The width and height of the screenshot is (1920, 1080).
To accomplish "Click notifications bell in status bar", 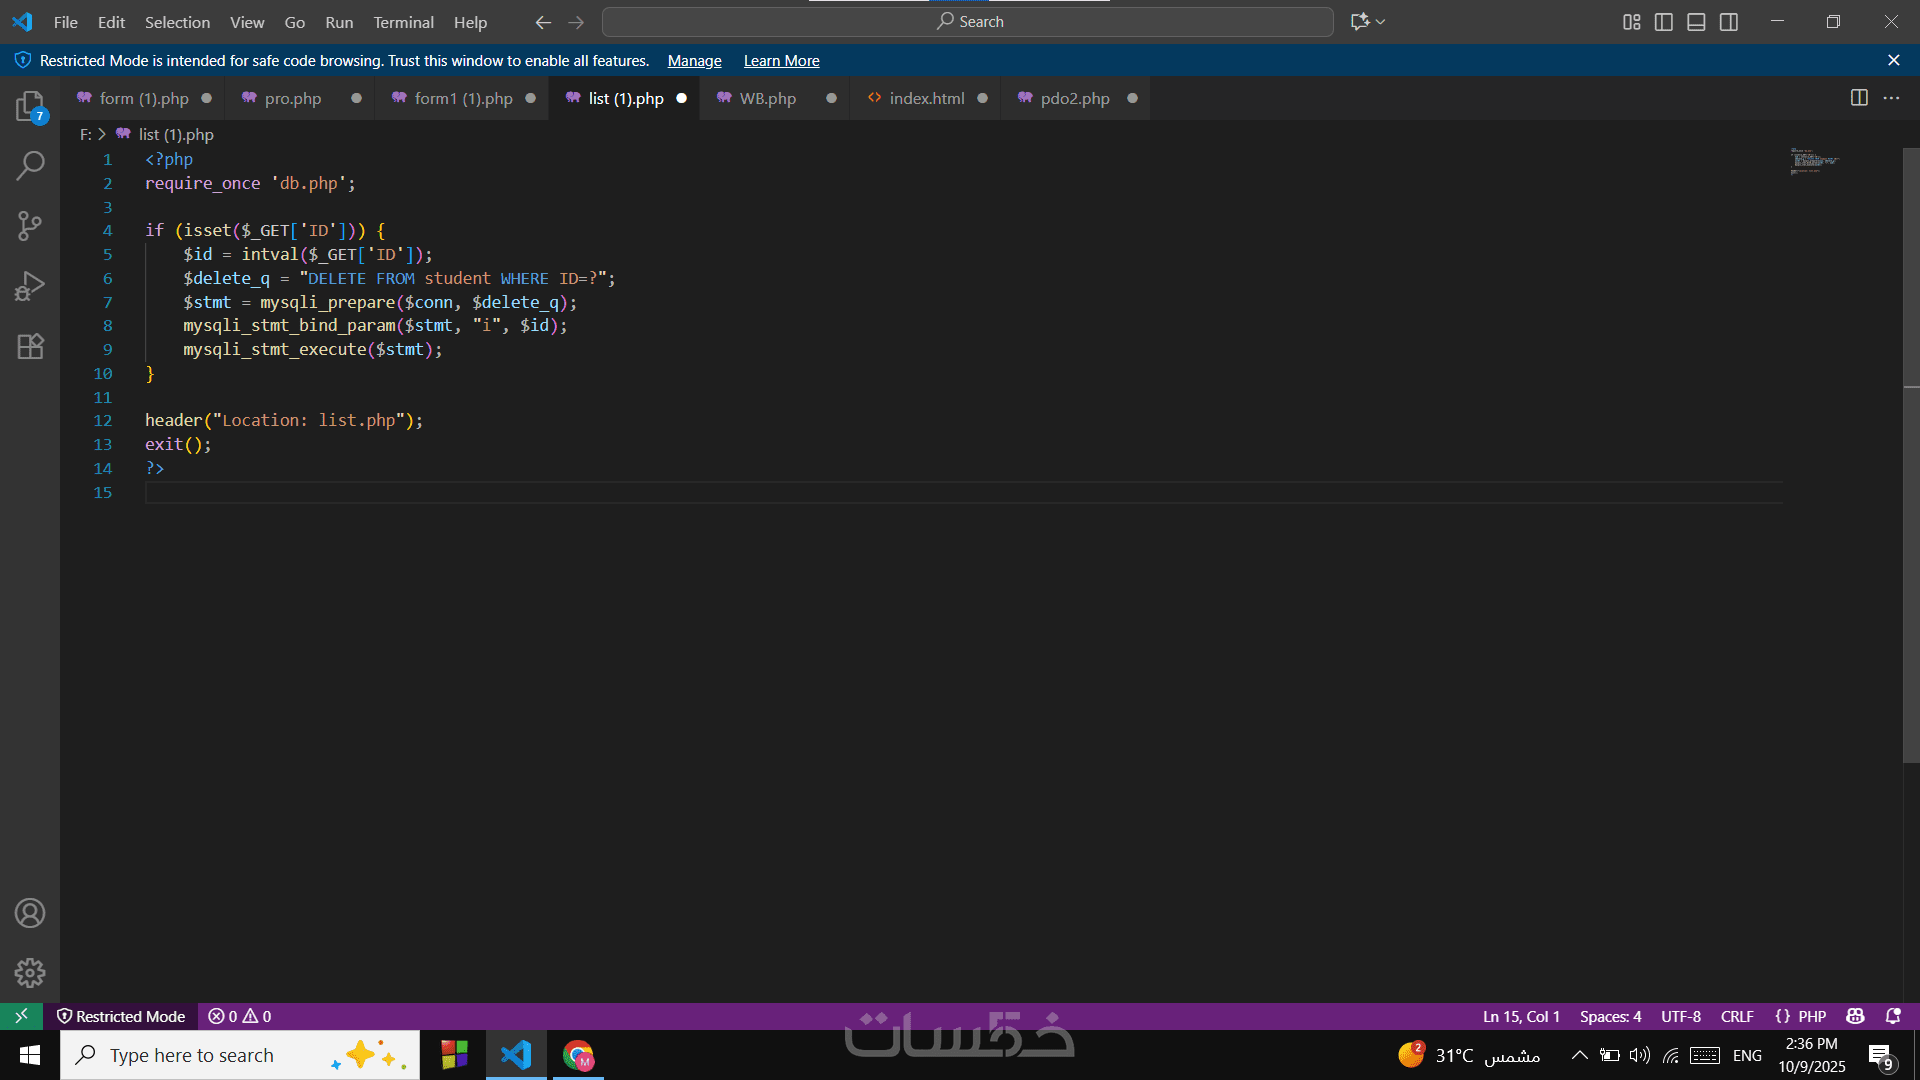I will 1893,1016.
